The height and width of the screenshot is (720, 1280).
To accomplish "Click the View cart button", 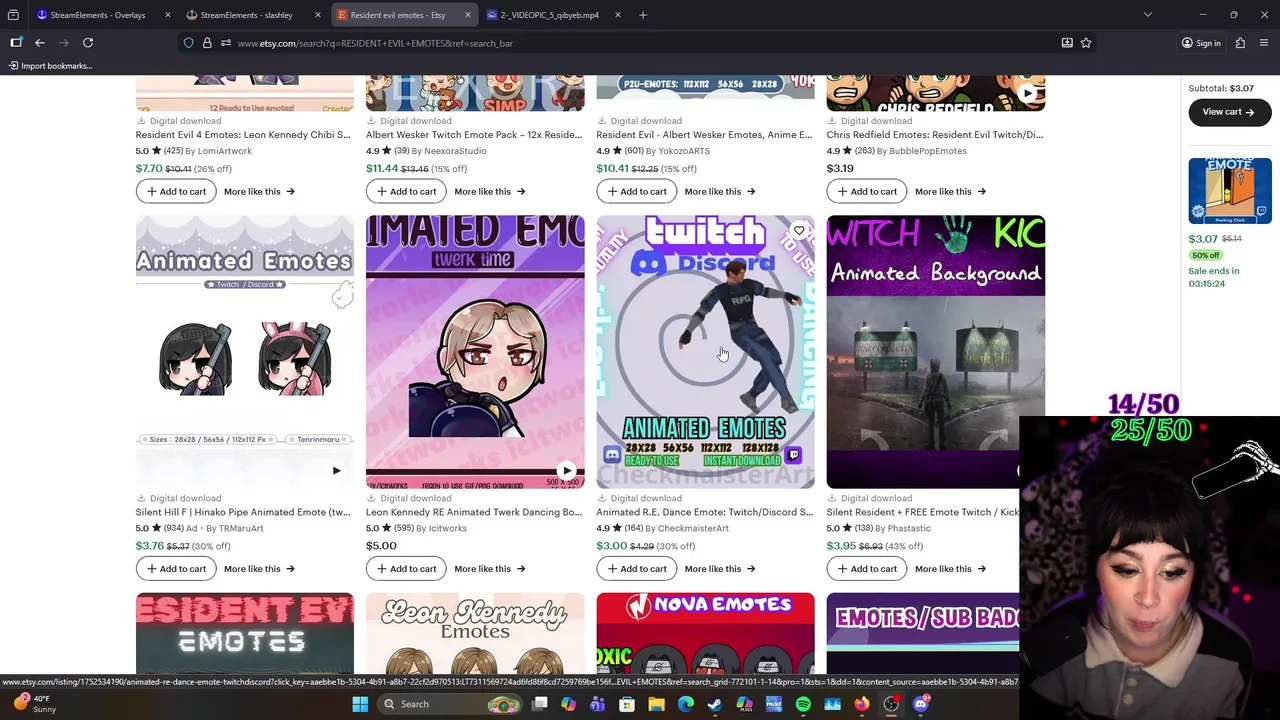I will pyautogui.click(x=1229, y=112).
